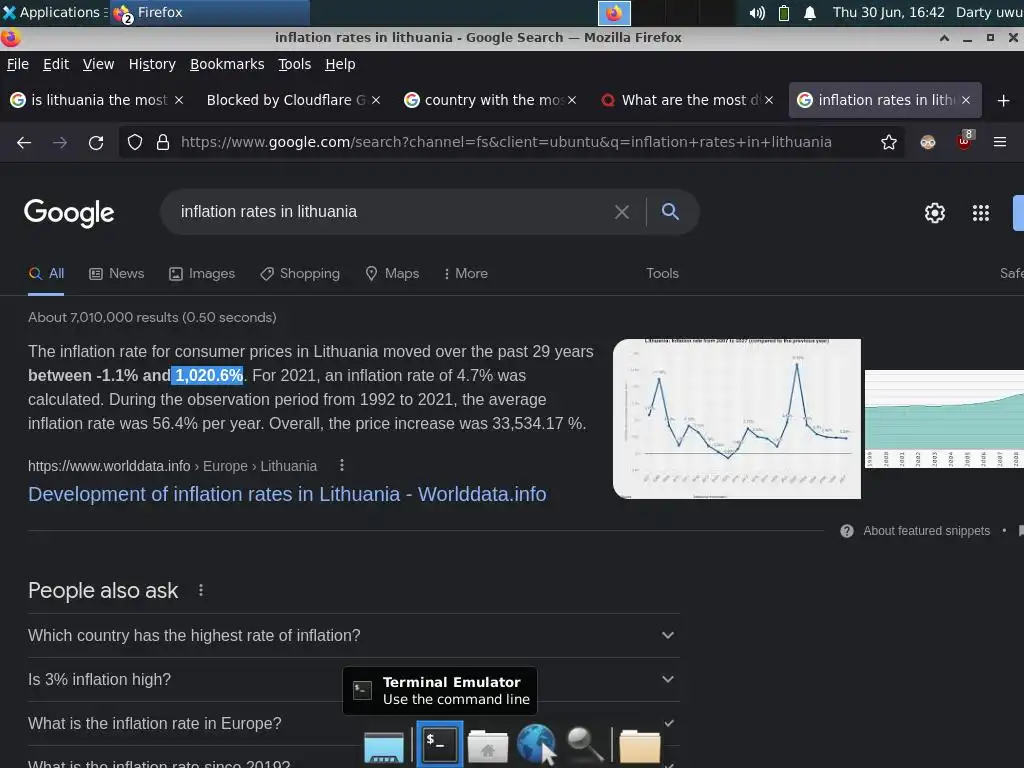Open application finder magnifier in dock

pyautogui.click(x=584, y=744)
